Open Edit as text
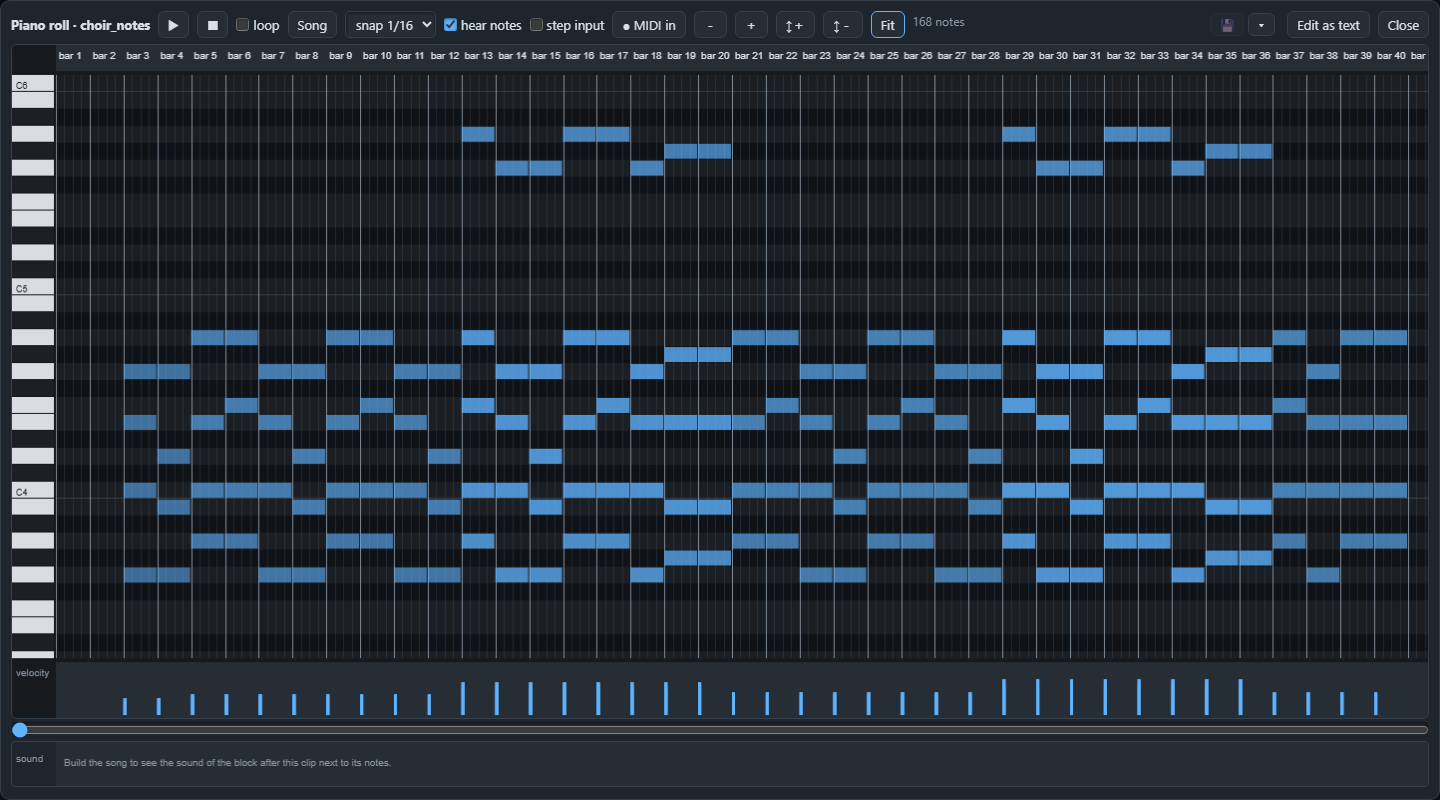This screenshot has height=800, width=1440. (1328, 25)
